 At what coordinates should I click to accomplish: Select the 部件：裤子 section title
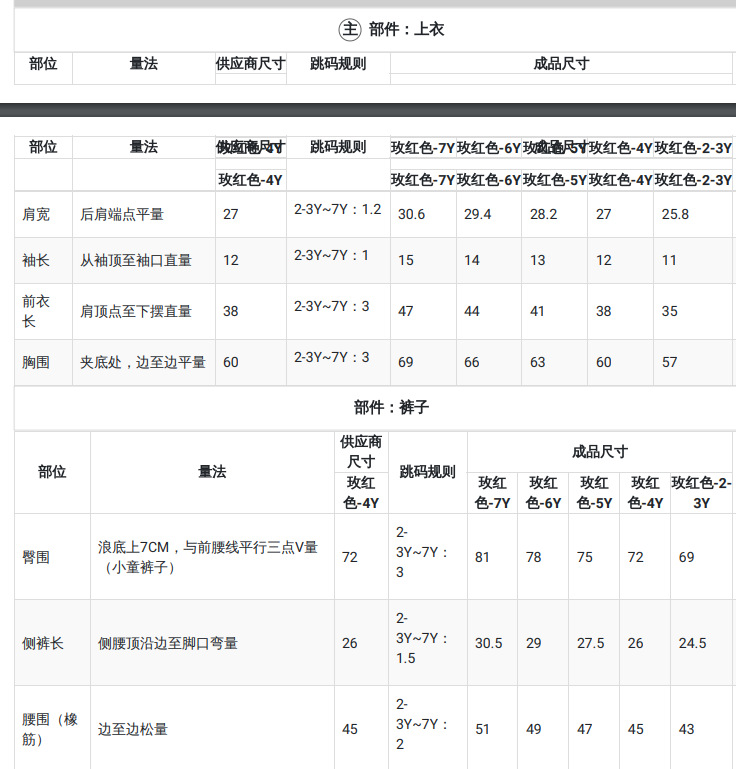(x=391, y=407)
